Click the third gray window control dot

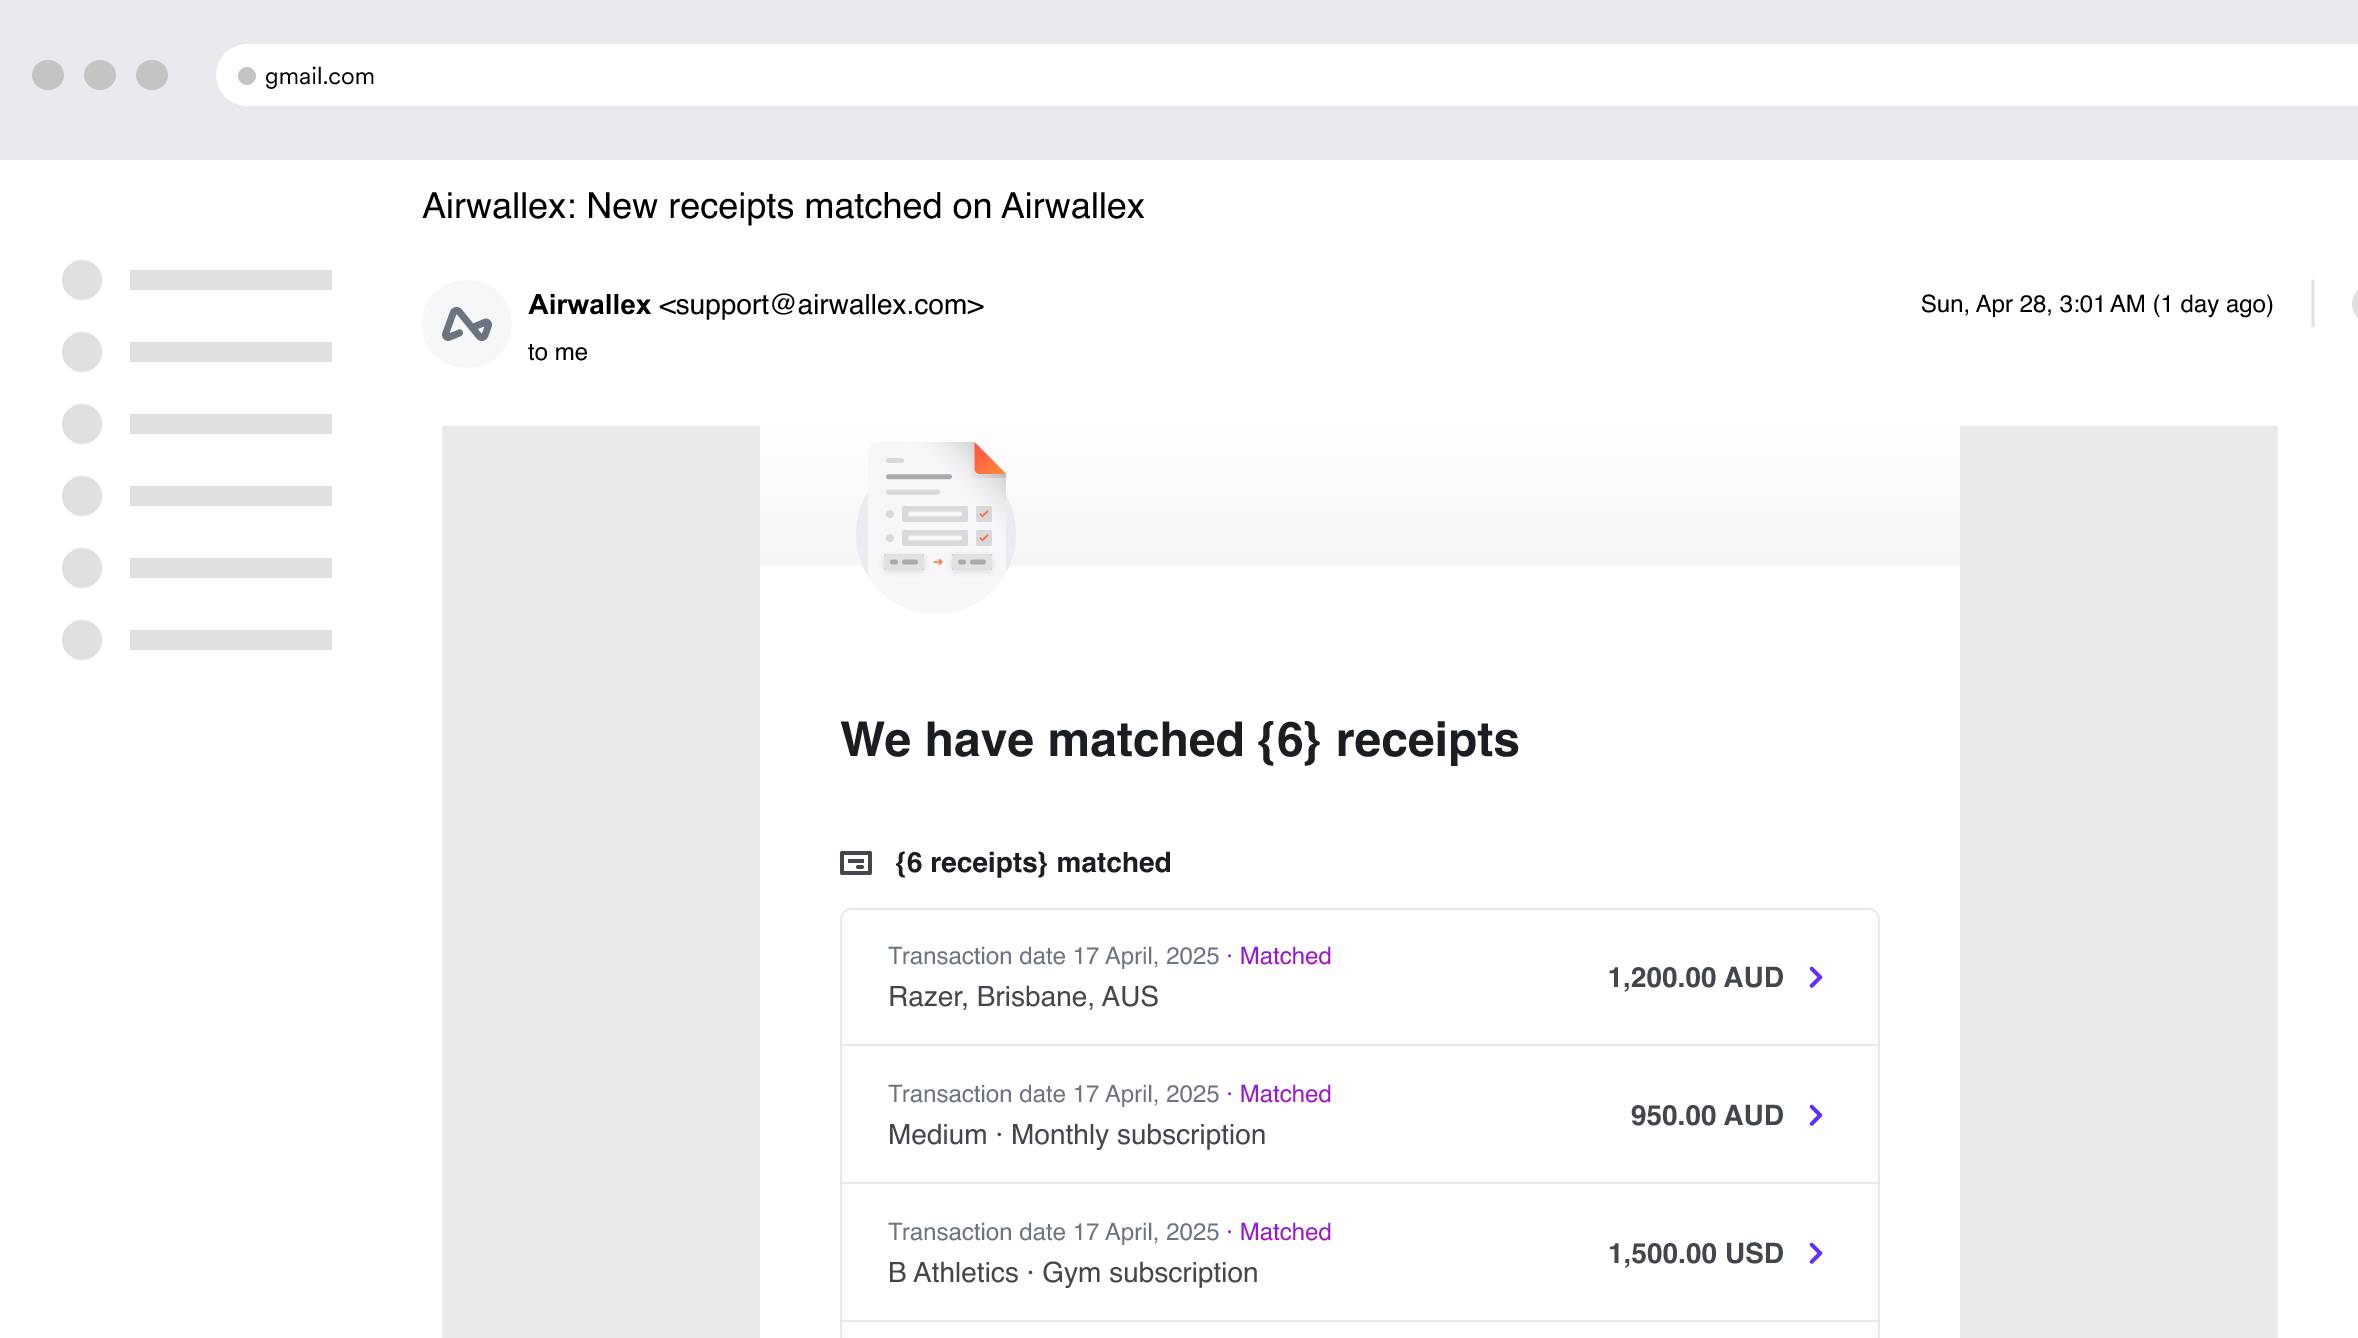(152, 75)
